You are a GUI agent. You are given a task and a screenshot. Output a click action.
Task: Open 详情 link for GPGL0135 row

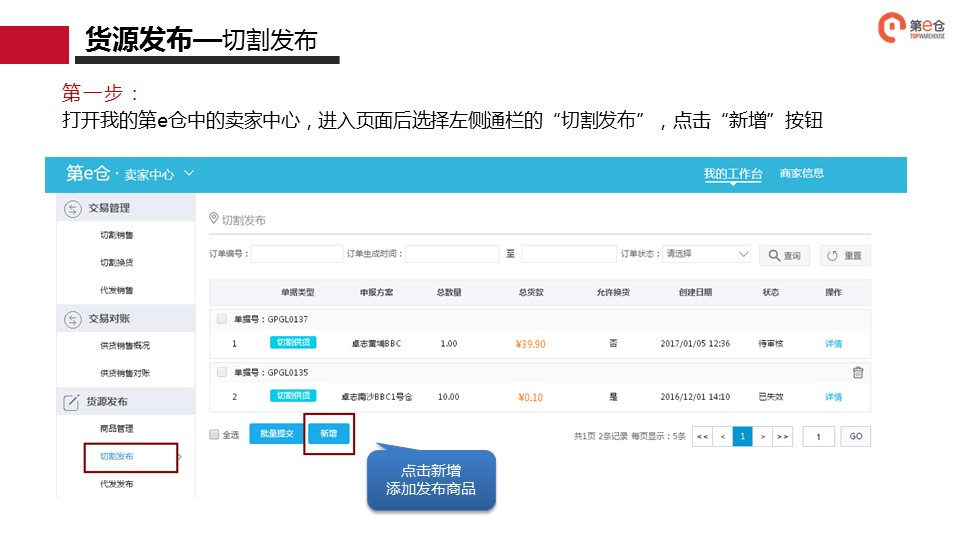[833, 397]
